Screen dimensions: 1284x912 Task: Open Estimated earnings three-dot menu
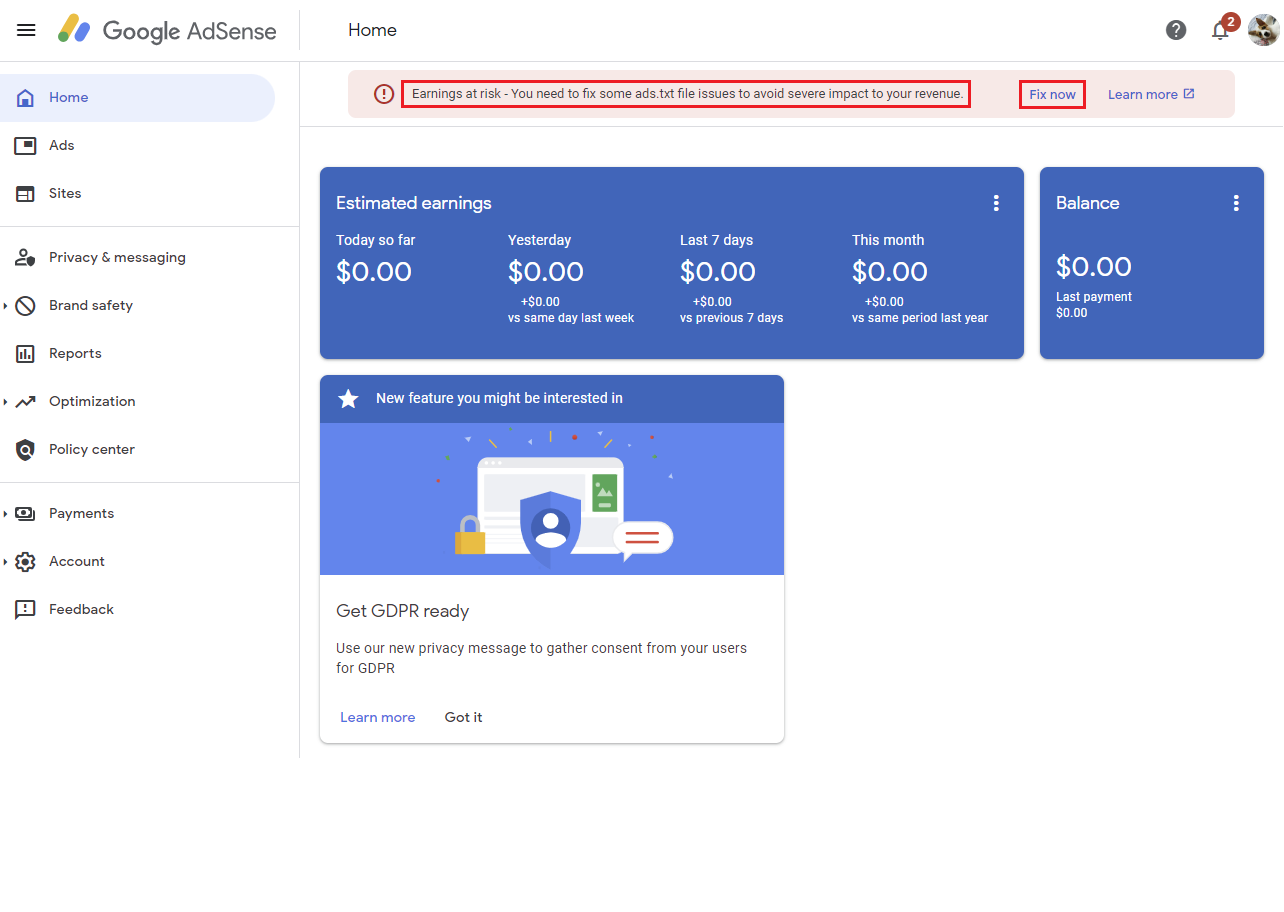[996, 202]
